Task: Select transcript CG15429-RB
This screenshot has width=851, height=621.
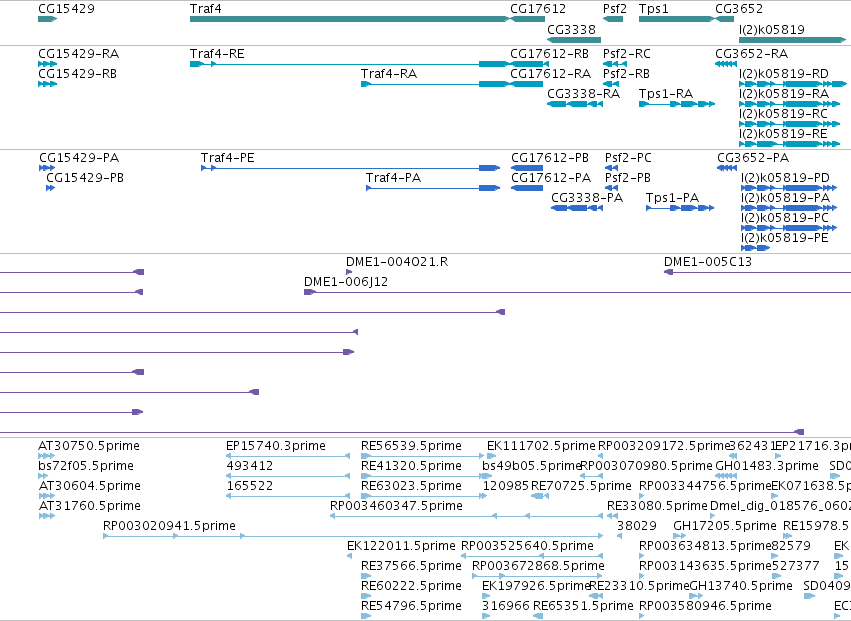Action: click(48, 84)
